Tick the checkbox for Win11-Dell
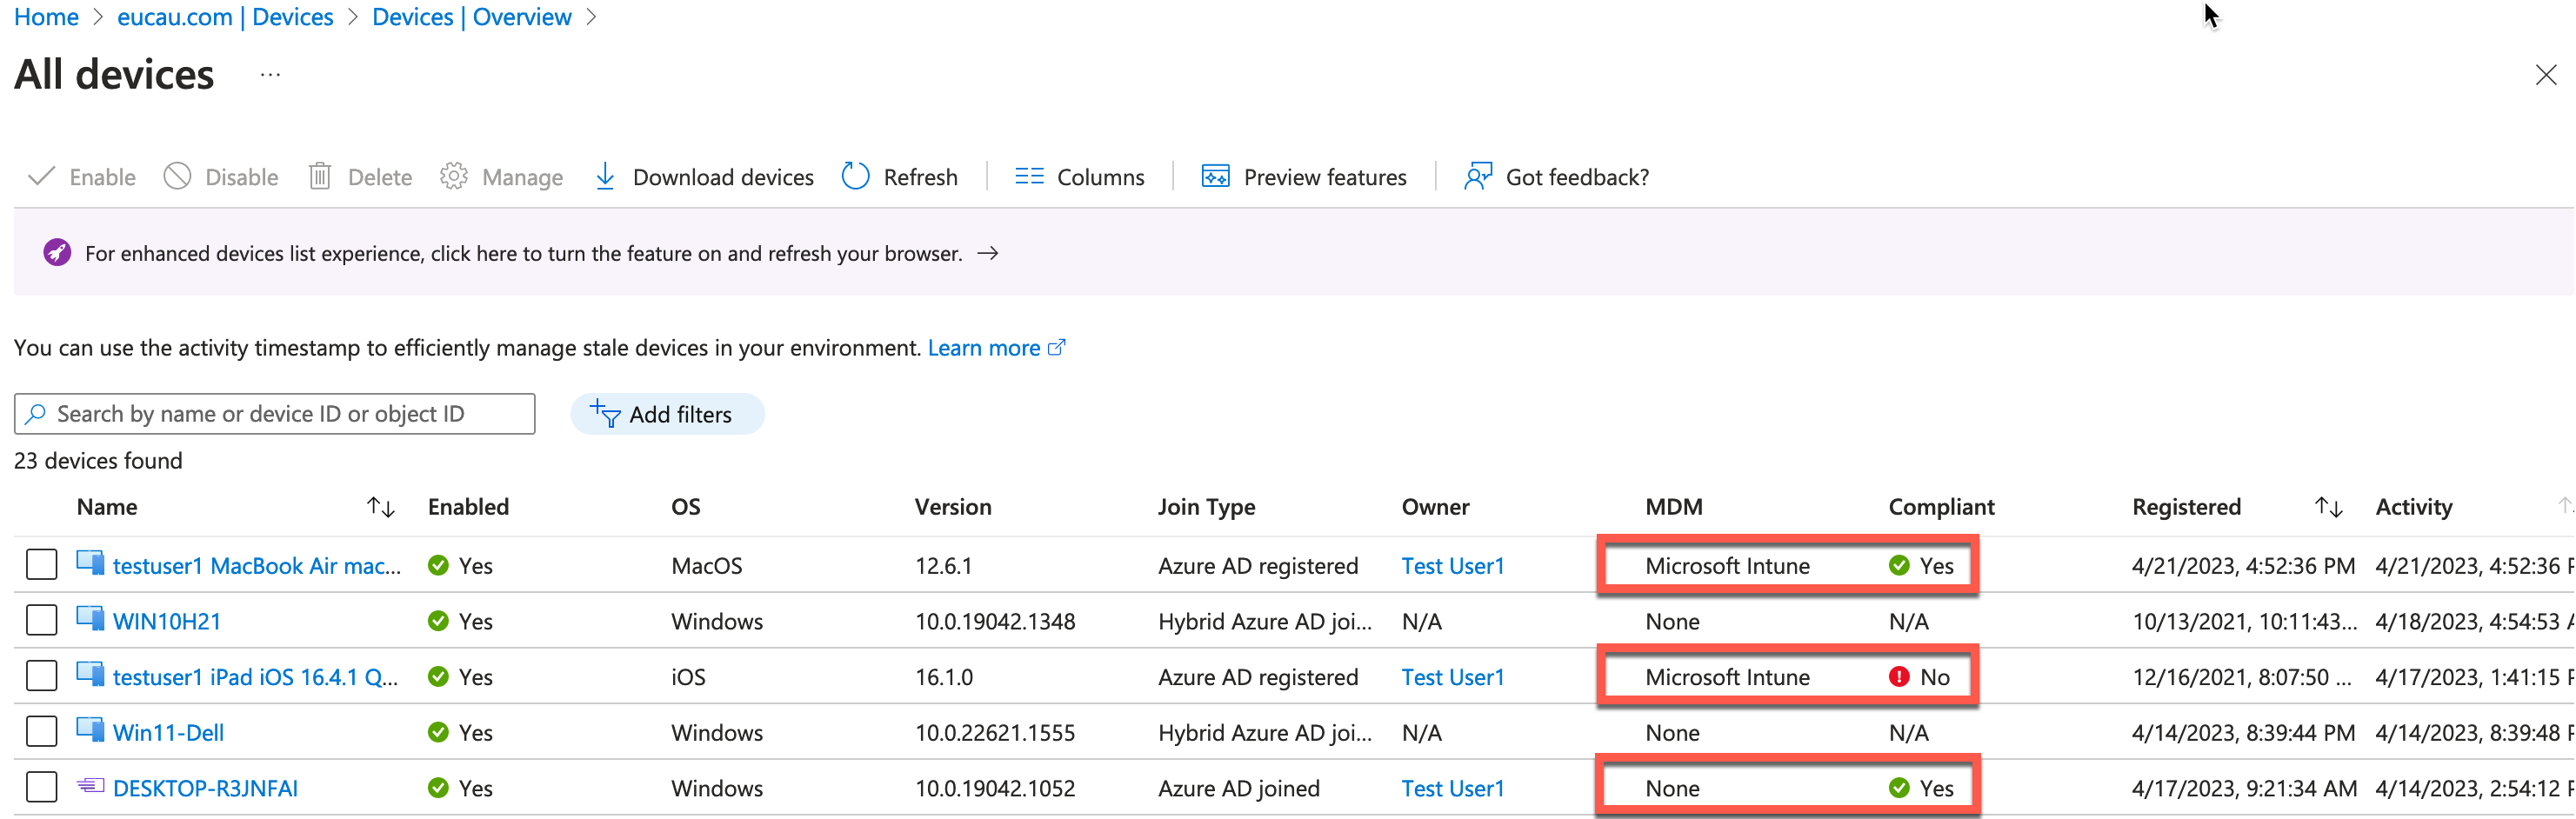The width and height of the screenshot is (2576, 819). [x=41, y=732]
